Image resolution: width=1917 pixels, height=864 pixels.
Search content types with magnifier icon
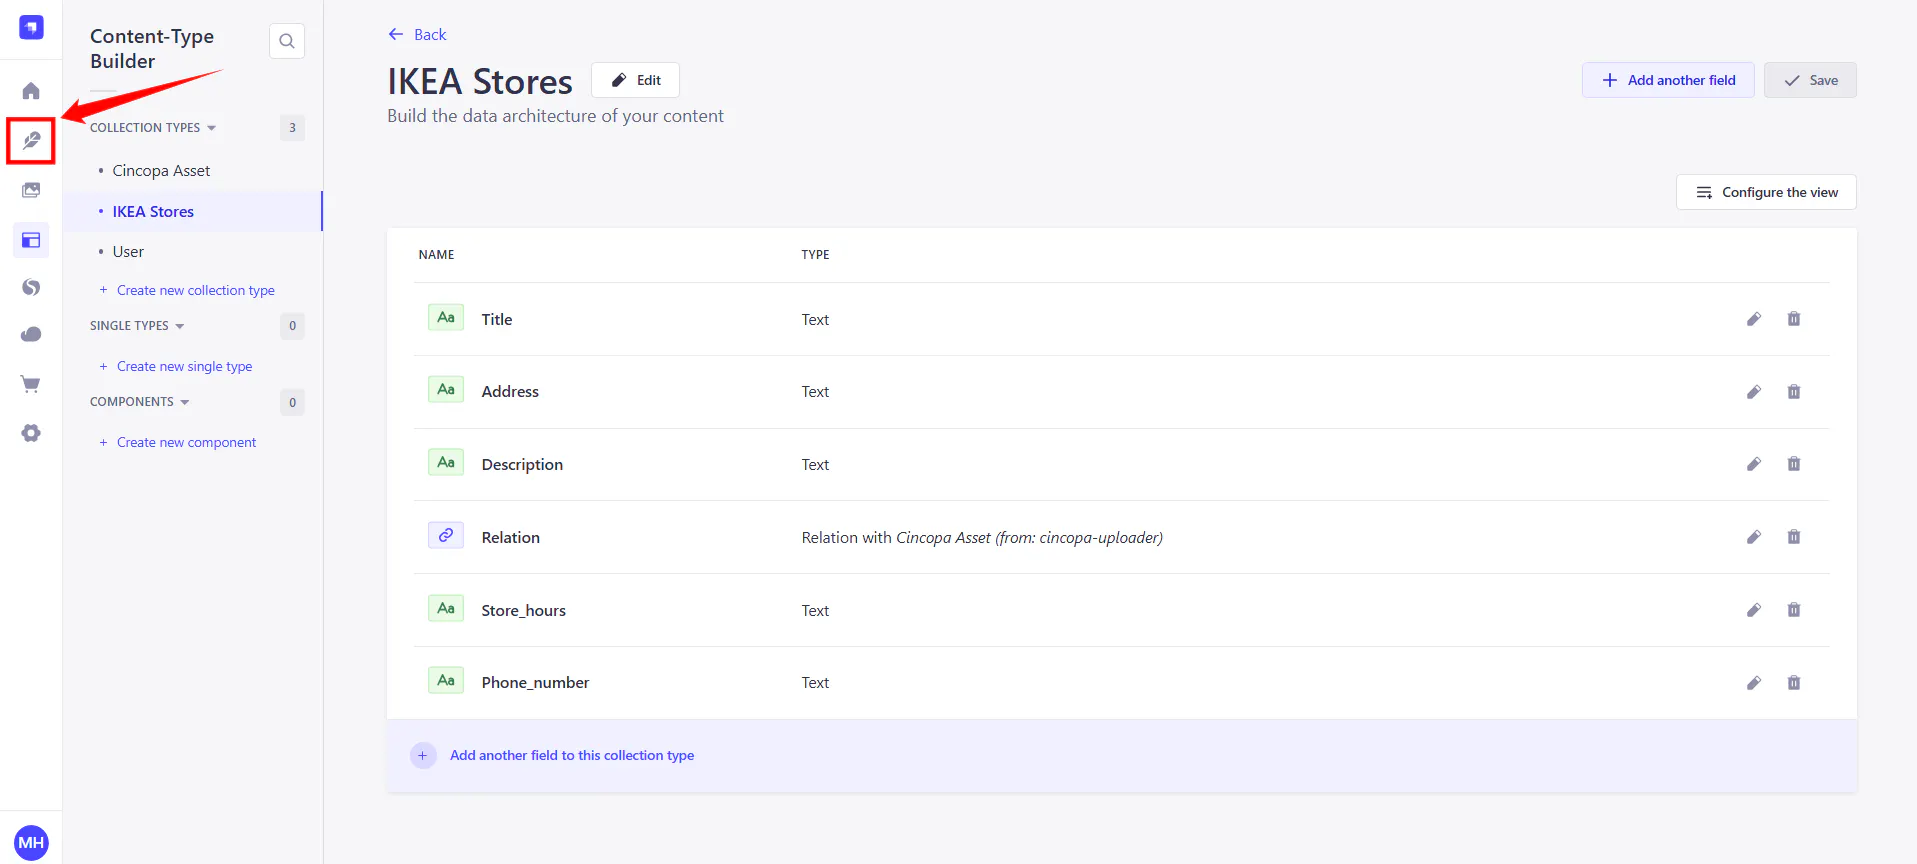287,41
